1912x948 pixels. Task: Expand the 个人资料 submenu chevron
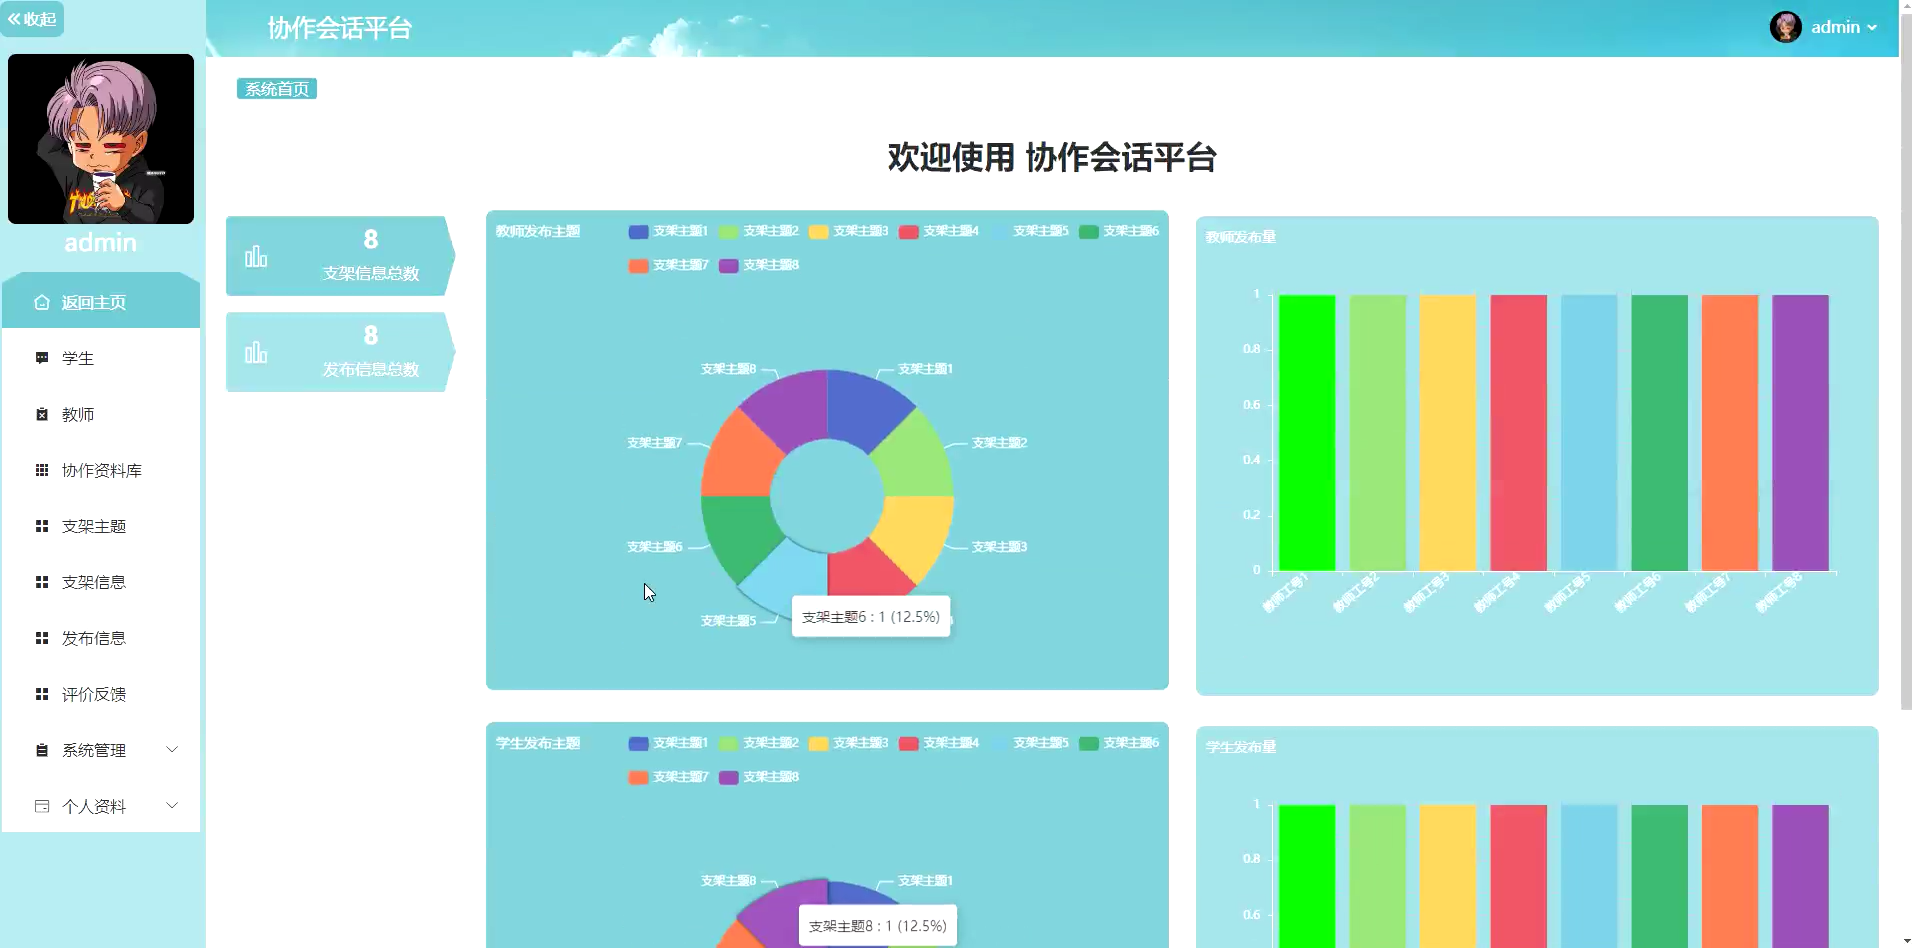pos(172,806)
